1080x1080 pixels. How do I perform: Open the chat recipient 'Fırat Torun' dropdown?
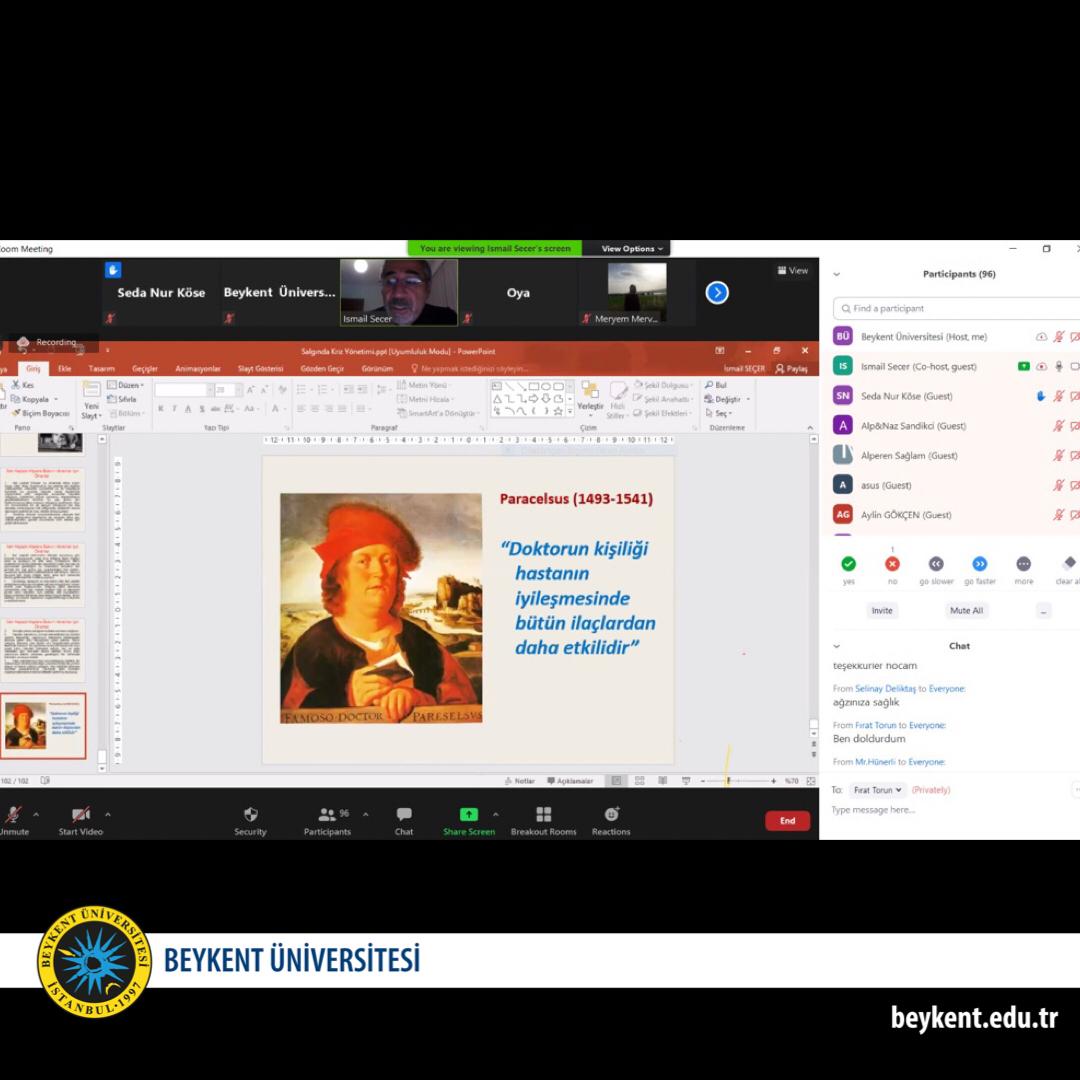(878, 790)
